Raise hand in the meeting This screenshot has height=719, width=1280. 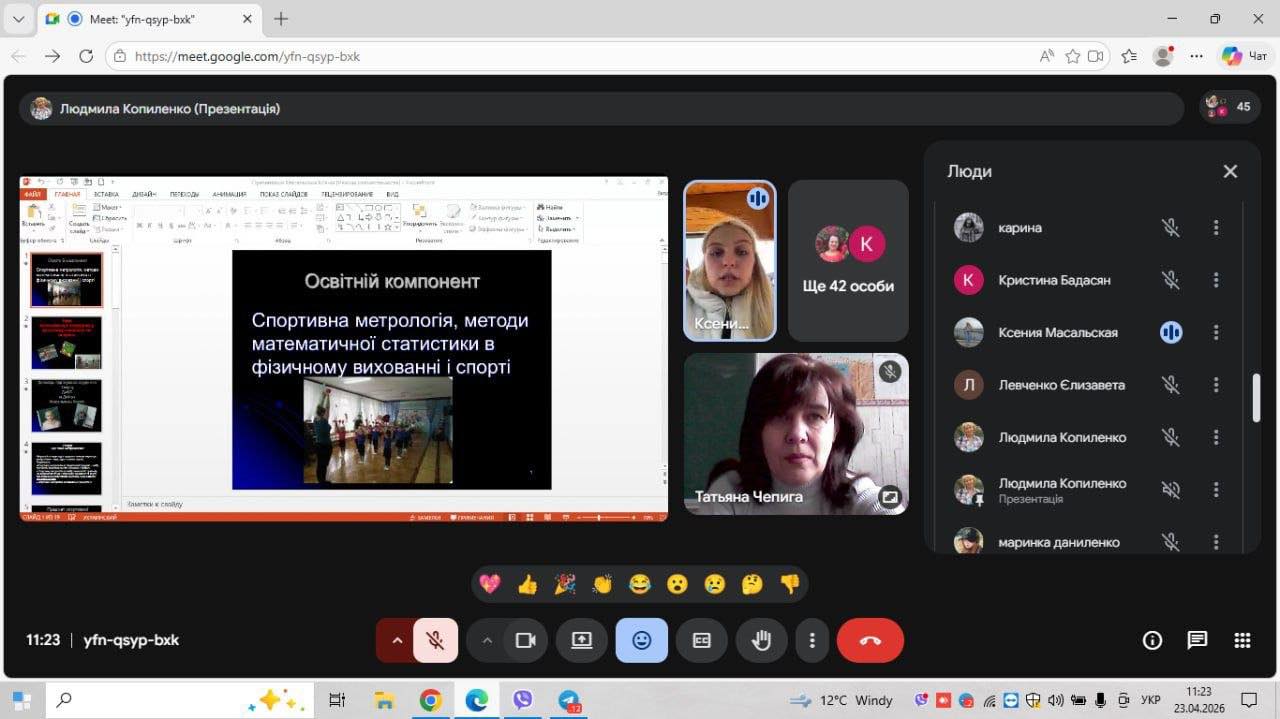pos(761,641)
